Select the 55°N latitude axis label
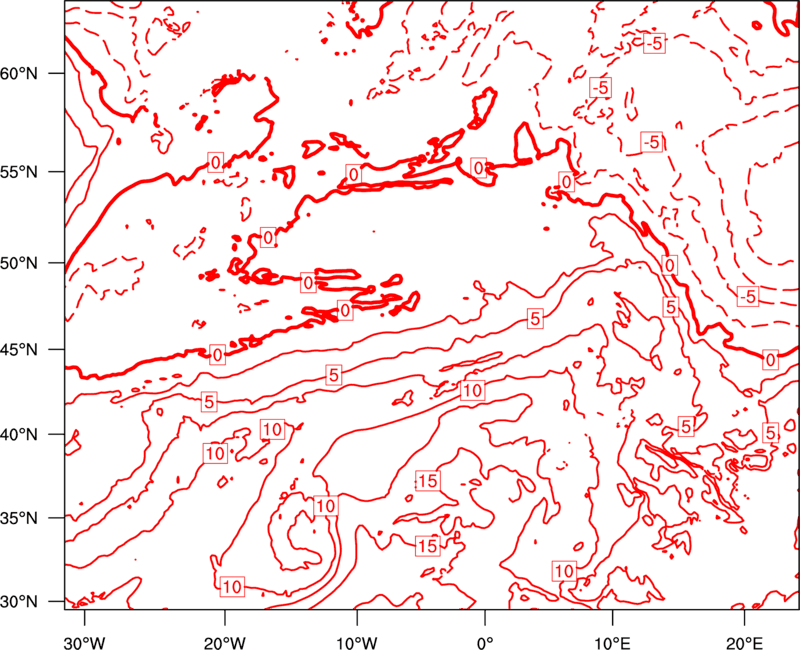The width and height of the screenshot is (800, 650). pyautogui.click(x=19, y=172)
